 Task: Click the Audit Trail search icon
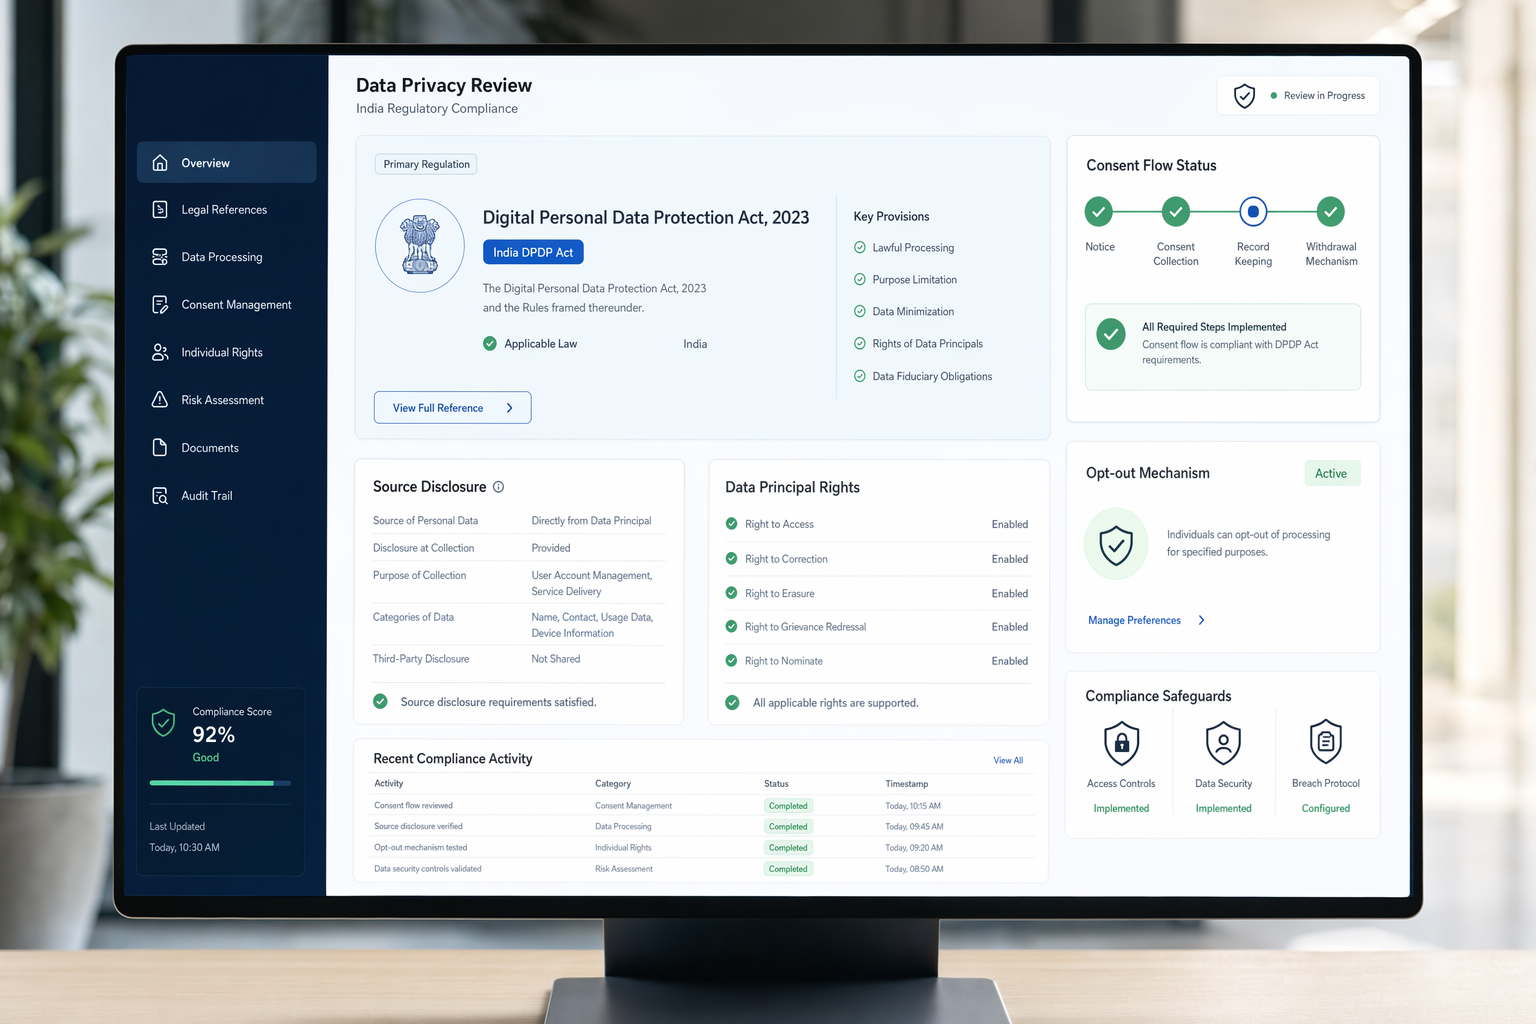160,495
